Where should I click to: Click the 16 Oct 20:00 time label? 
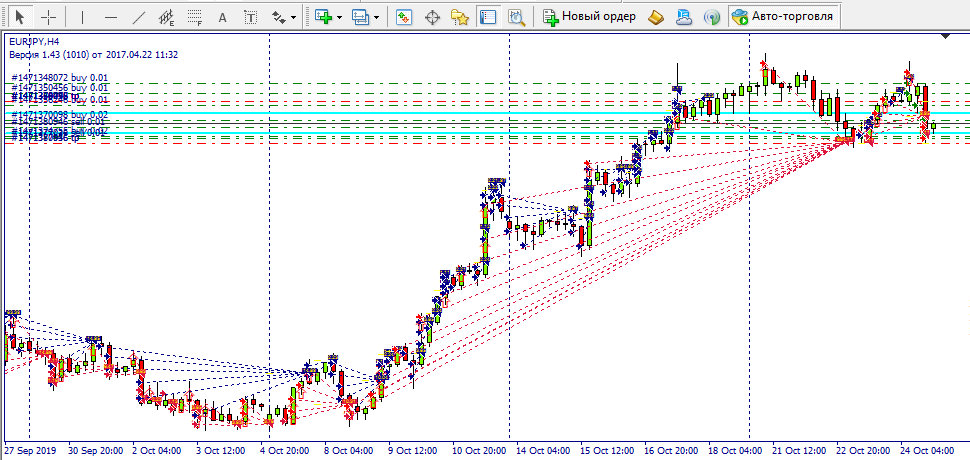click(671, 450)
